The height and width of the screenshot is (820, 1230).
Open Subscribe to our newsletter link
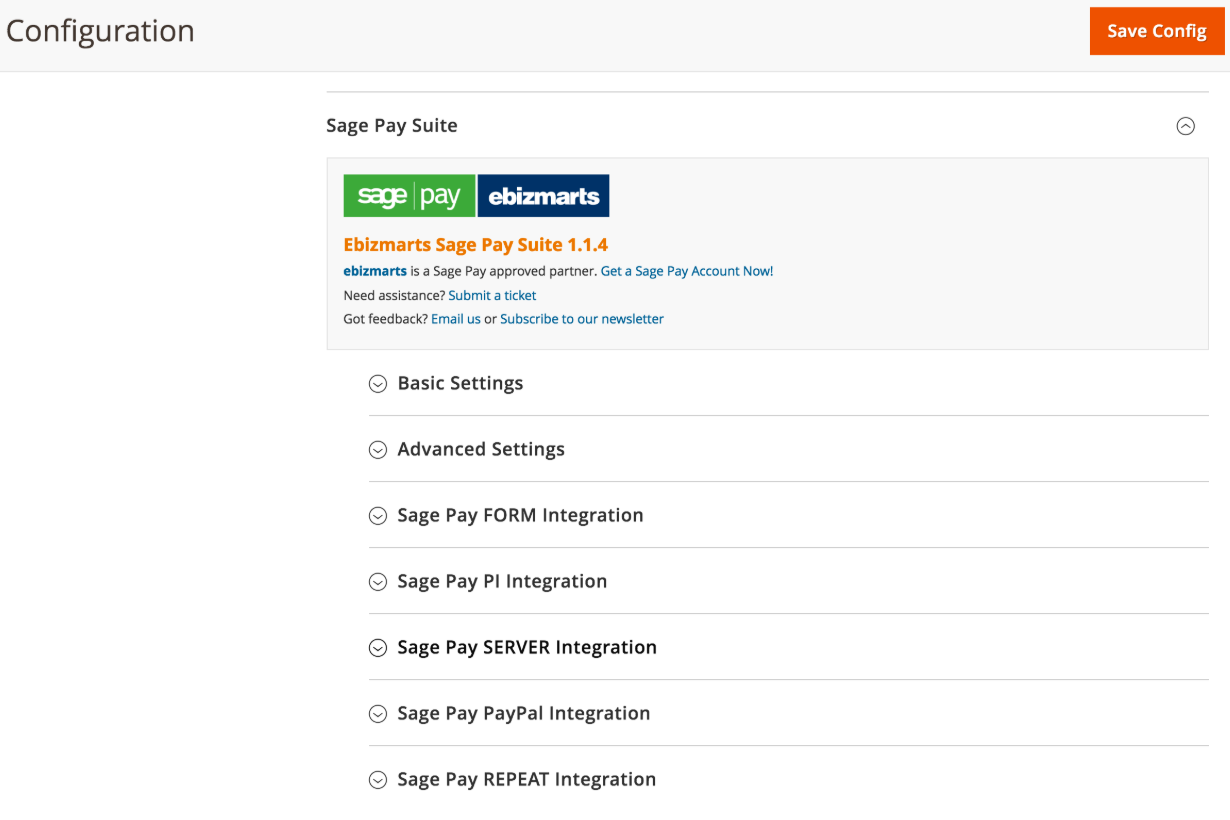(x=582, y=319)
